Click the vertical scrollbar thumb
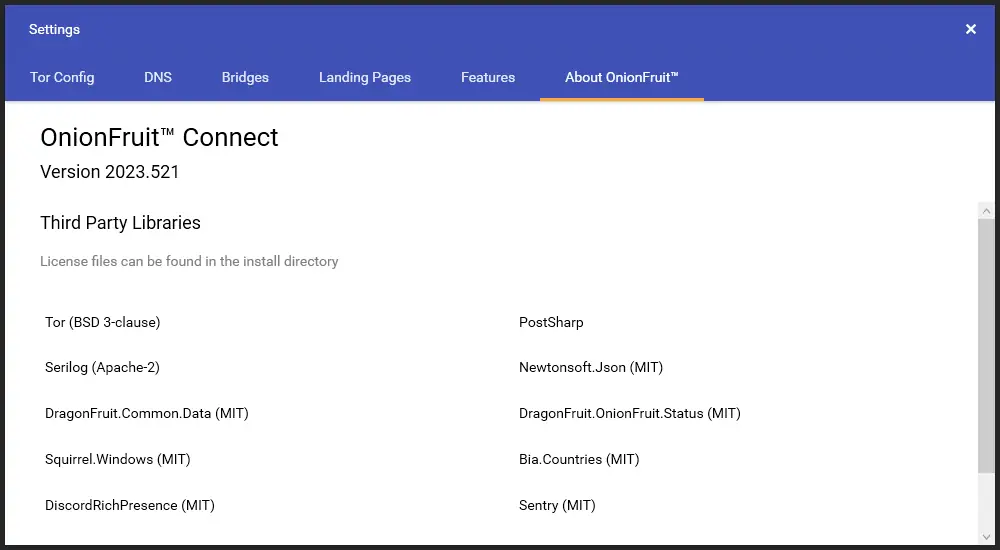 [987, 345]
